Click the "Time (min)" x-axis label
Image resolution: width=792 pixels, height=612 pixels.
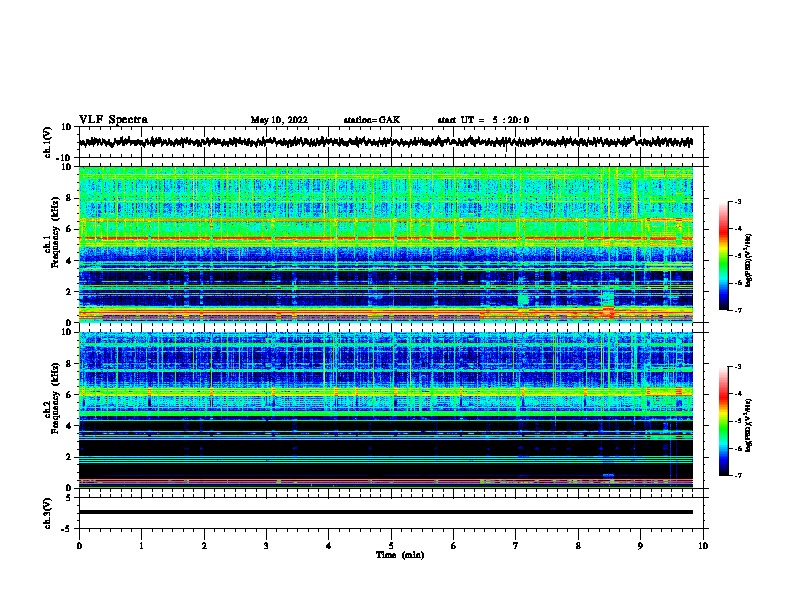point(400,555)
